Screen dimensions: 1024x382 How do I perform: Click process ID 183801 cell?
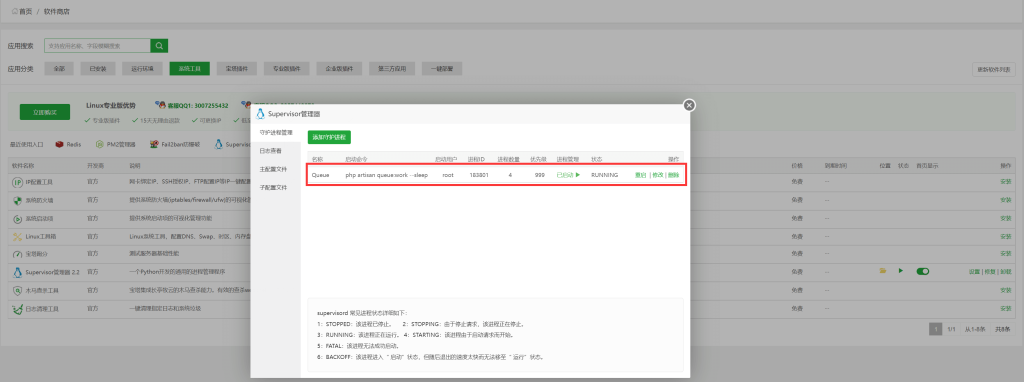pos(479,175)
